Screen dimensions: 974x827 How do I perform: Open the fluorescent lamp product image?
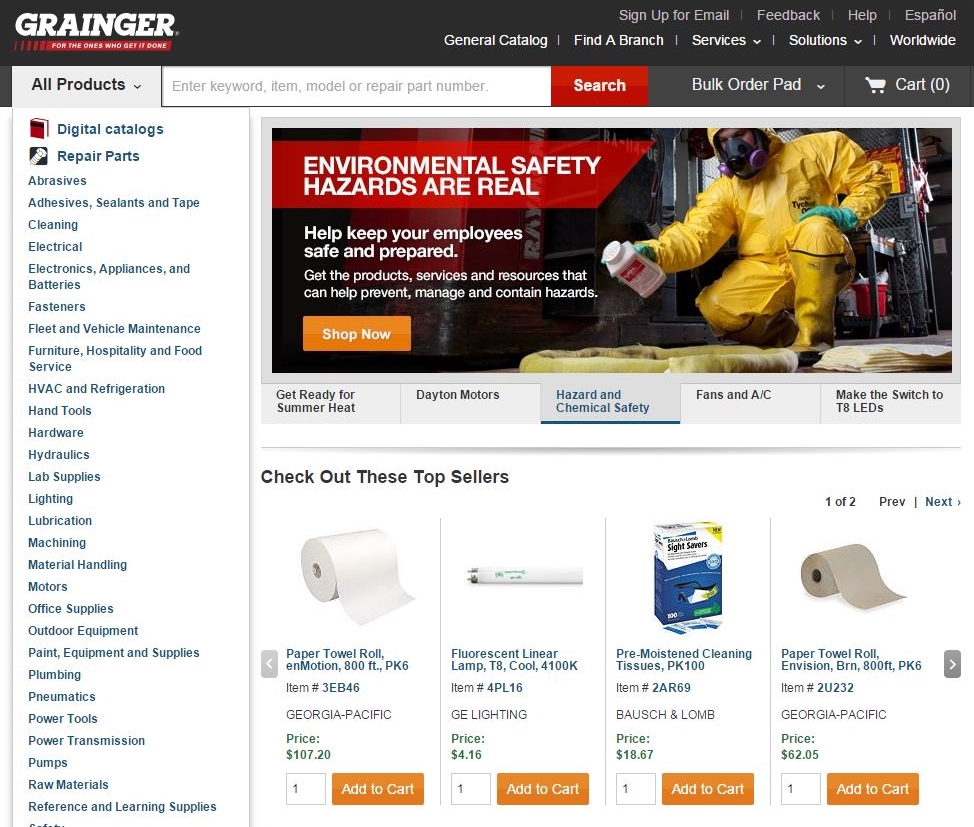[524, 575]
